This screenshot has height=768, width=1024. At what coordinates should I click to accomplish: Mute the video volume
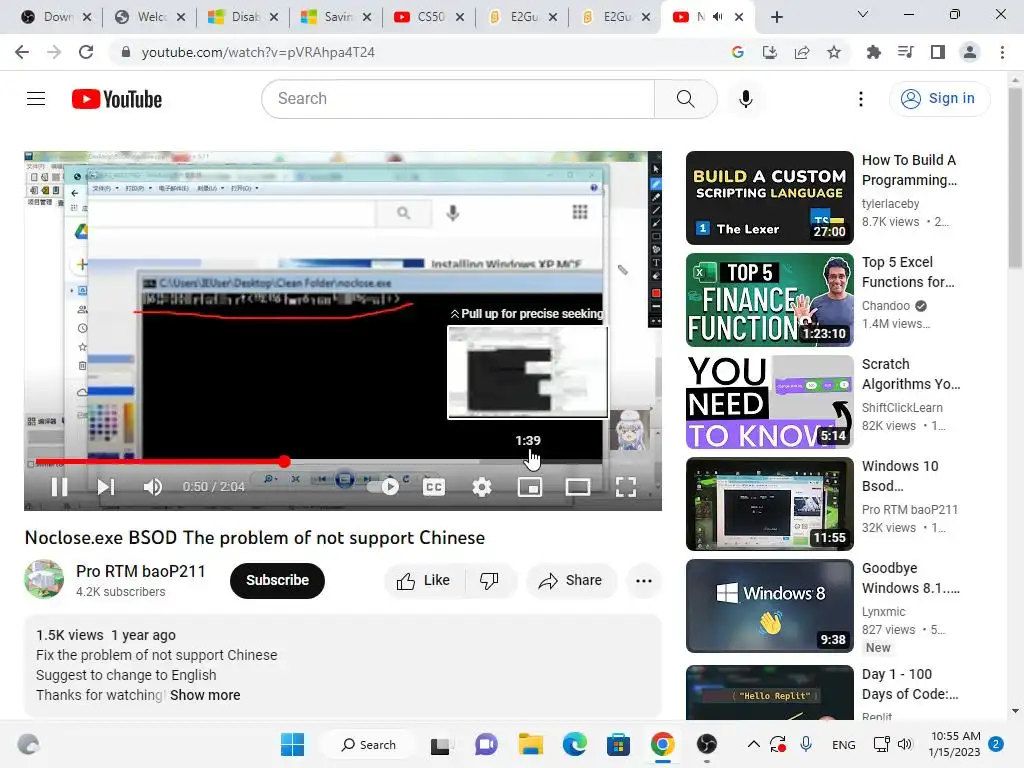coord(153,487)
